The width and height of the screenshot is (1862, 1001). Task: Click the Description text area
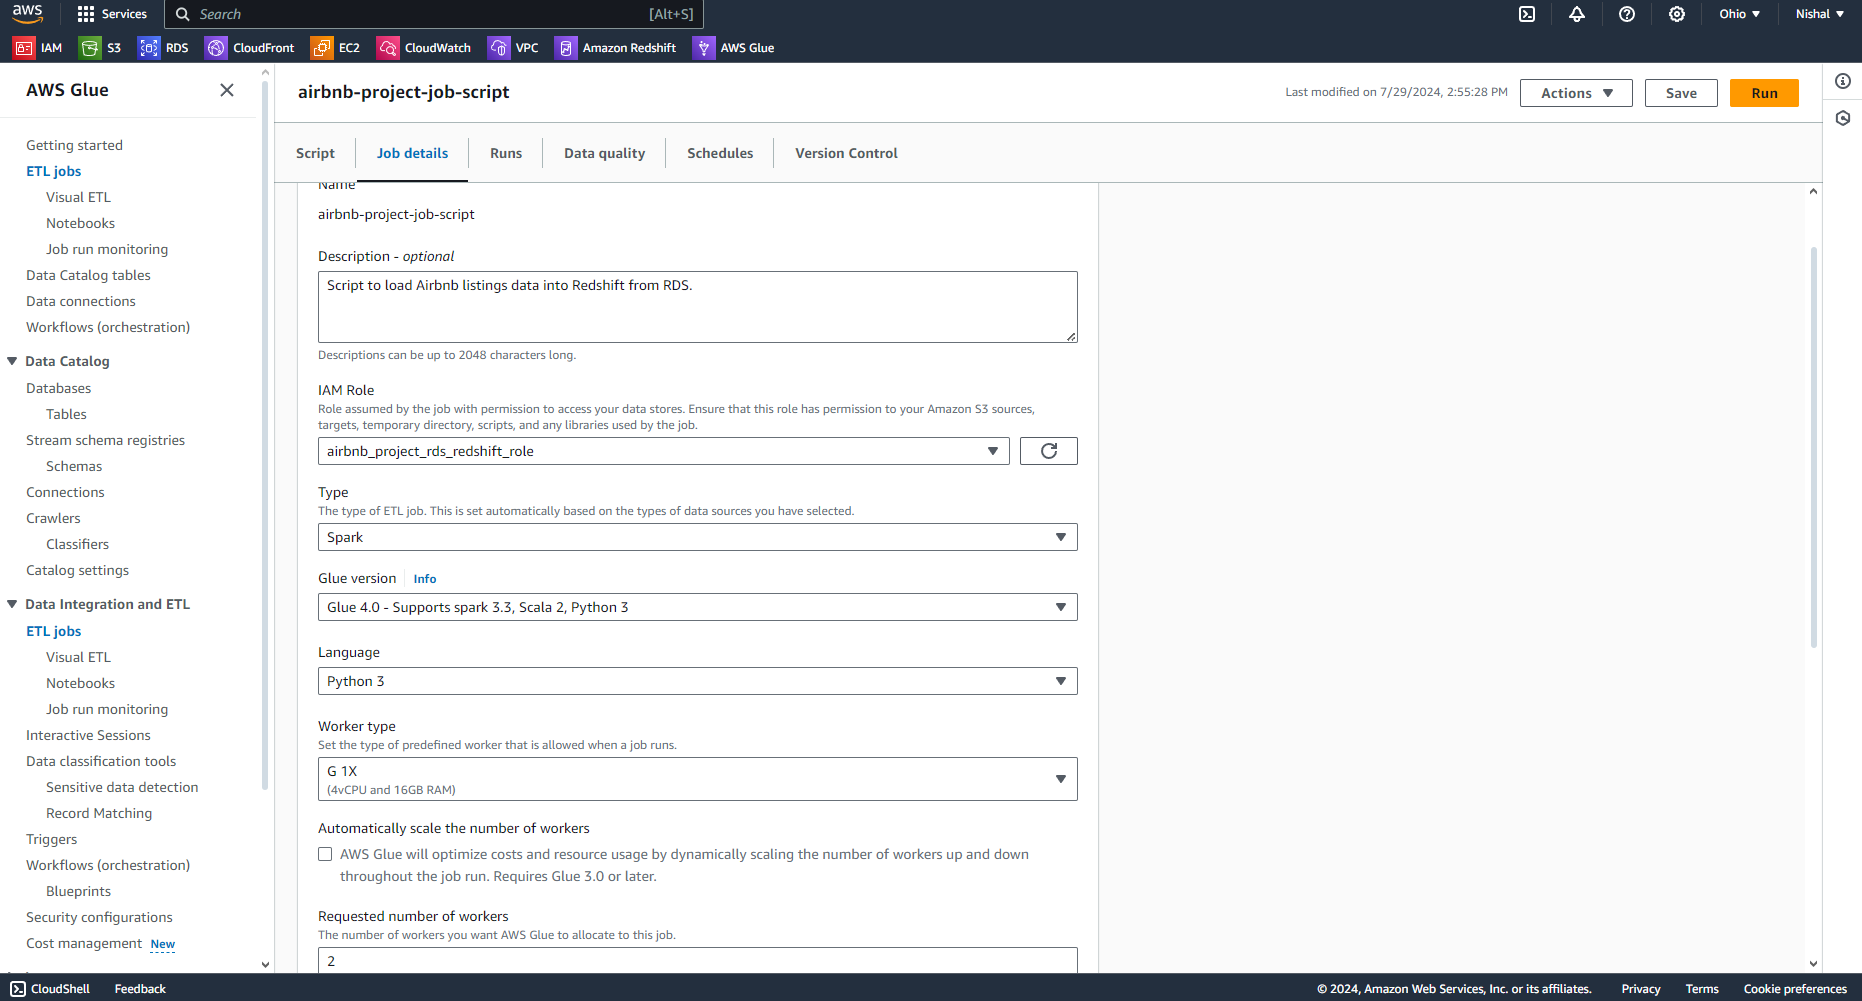[698, 307]
